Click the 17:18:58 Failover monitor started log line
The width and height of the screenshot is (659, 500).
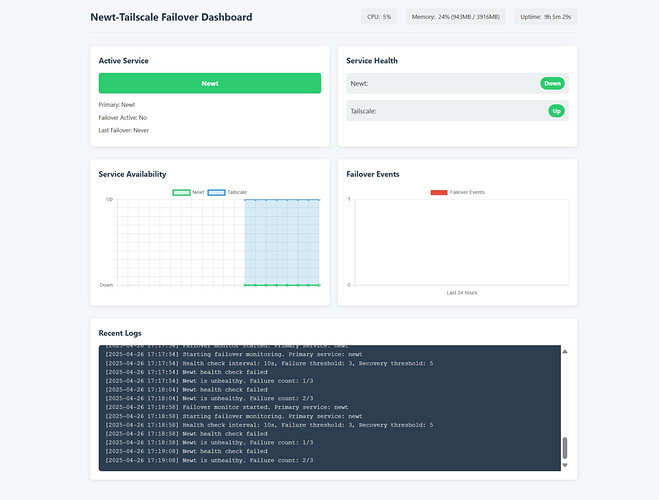[x=227, y=407]
